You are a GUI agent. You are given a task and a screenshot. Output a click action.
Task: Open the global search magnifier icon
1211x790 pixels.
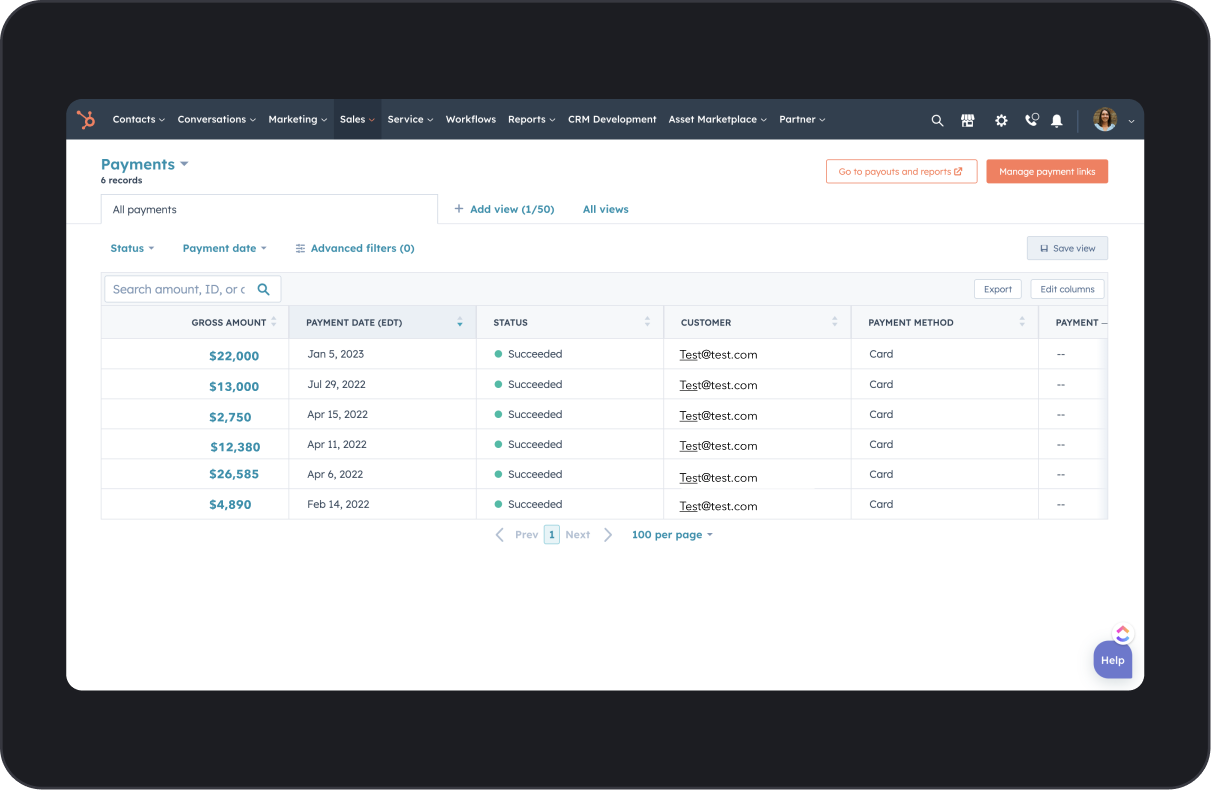point(937,120)
